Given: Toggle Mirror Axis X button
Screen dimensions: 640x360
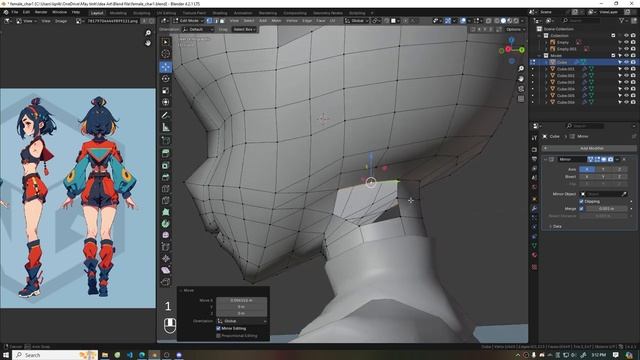Looking at the screenshot, I should click(x=587, y=169).
